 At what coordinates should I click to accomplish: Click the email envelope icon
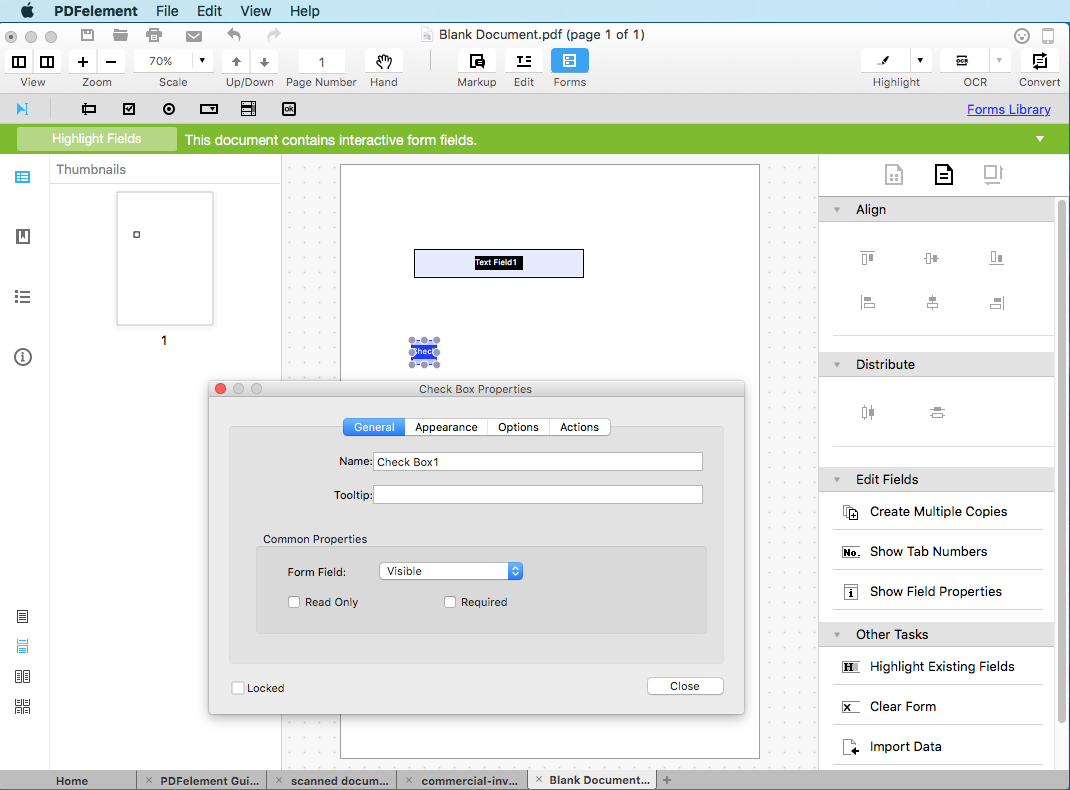click(194, 35)
